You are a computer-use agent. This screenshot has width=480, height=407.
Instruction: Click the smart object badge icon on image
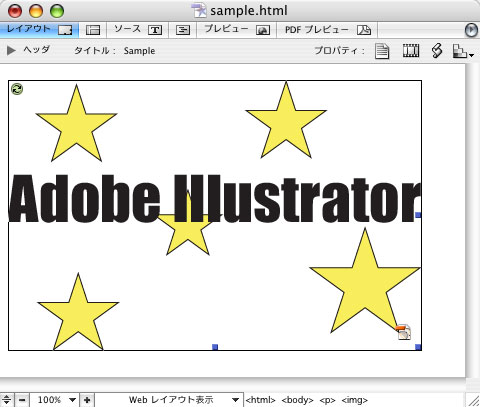[404, 332]
